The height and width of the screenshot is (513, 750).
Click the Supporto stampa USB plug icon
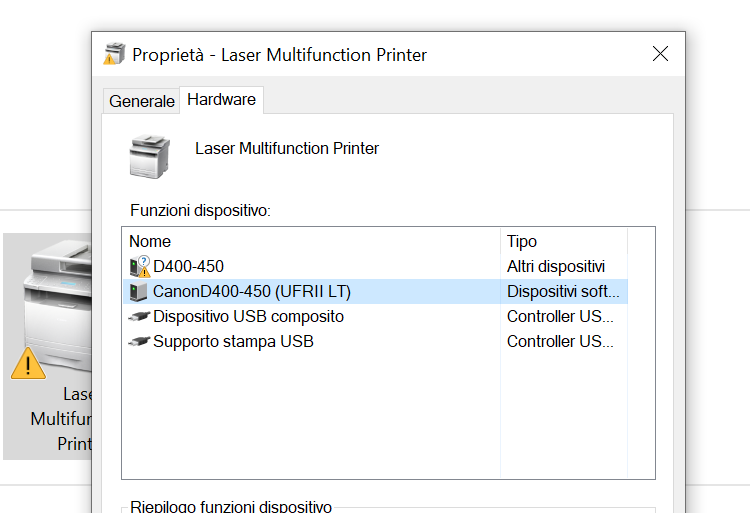click(x=139, y=342)
